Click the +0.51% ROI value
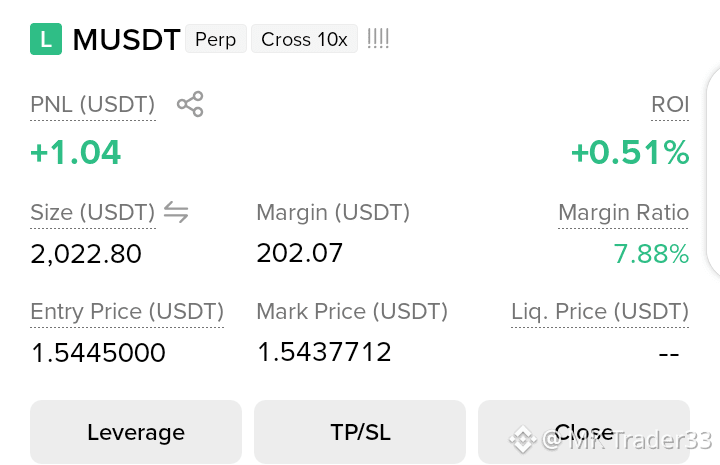Image resolution: width=720 pixels, height=465 pixels. click(630, 152)
